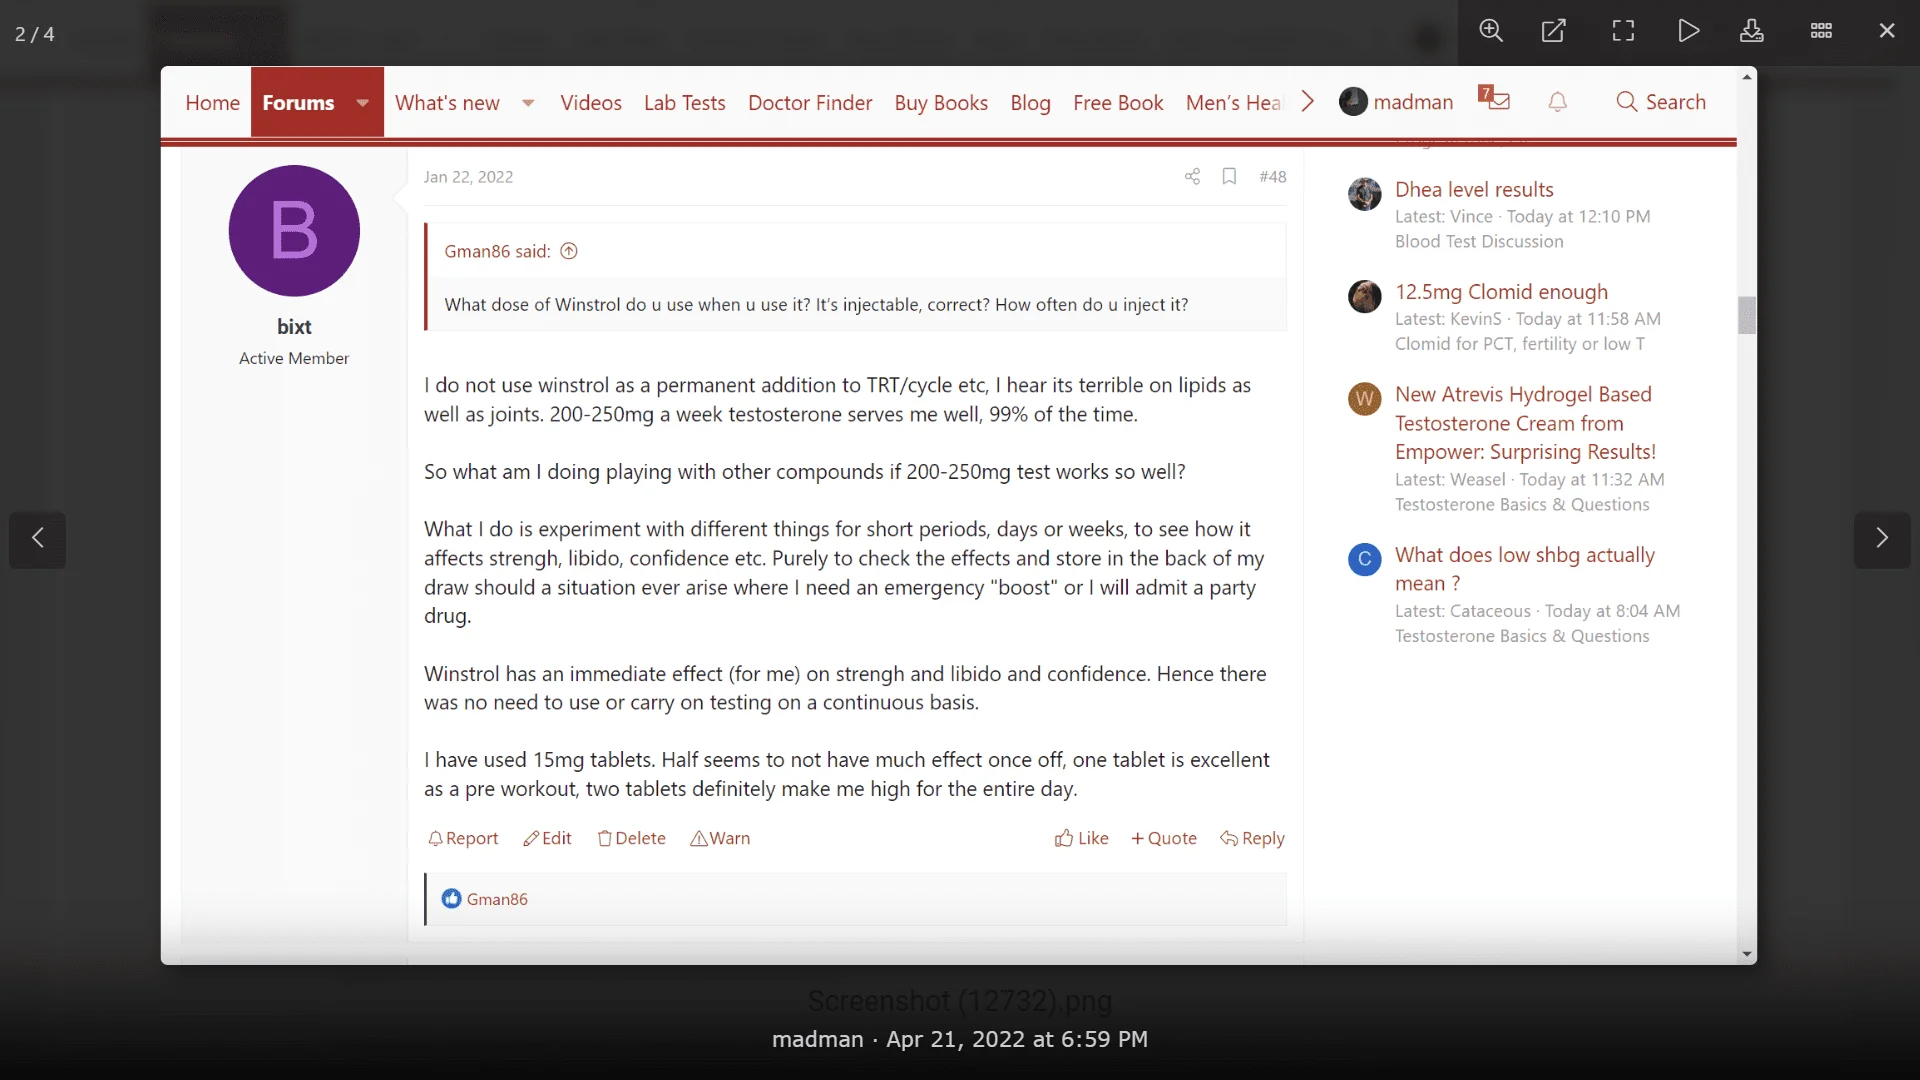Open What's new menu
Viewport: 1920px width, 1080px height.
point(447,102)
